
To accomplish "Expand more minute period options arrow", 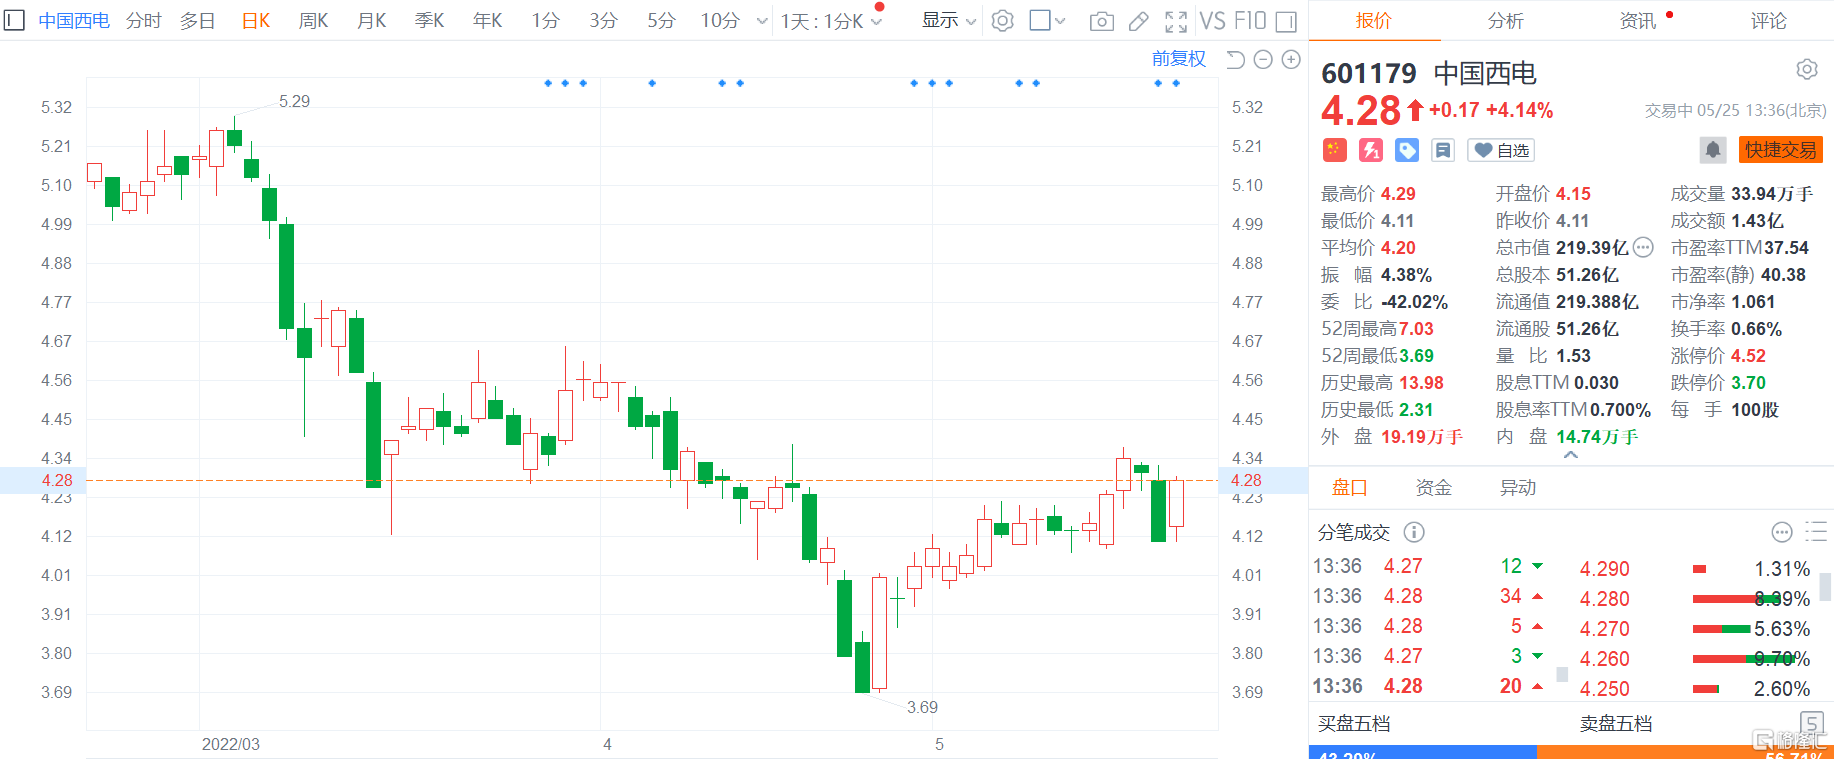I will 762,21.
